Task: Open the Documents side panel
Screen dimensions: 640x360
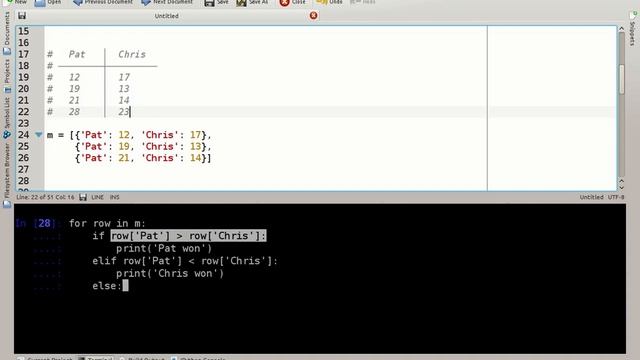Action: point(7,33)
